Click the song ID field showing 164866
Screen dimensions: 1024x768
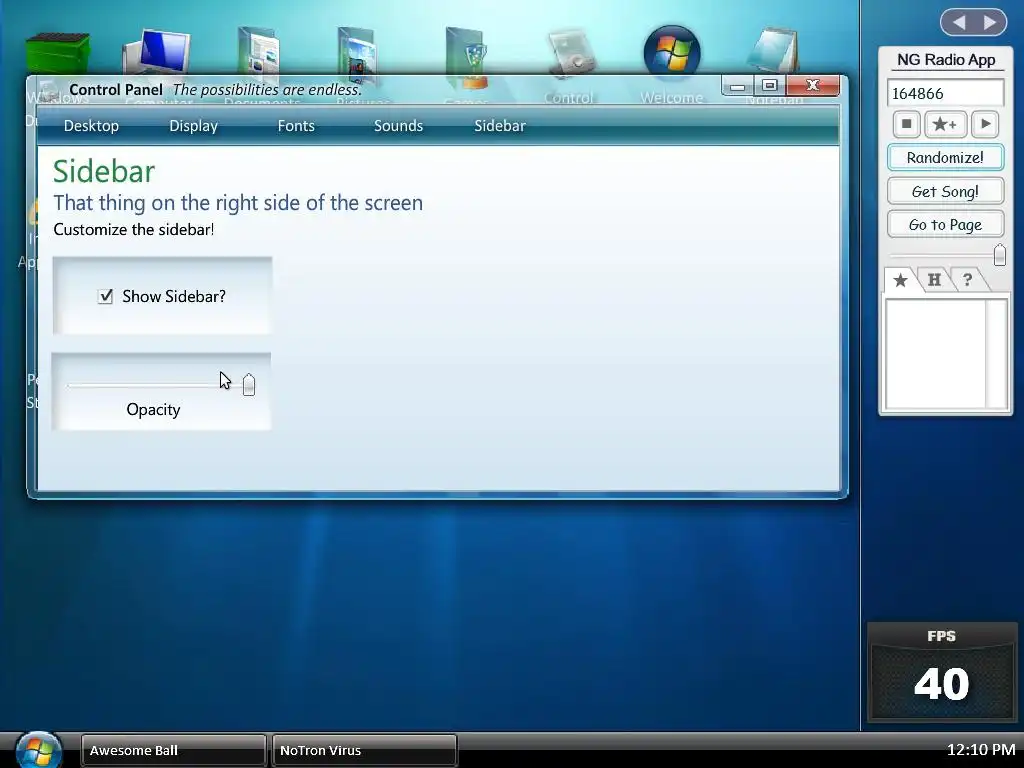(x=945, y=93)
